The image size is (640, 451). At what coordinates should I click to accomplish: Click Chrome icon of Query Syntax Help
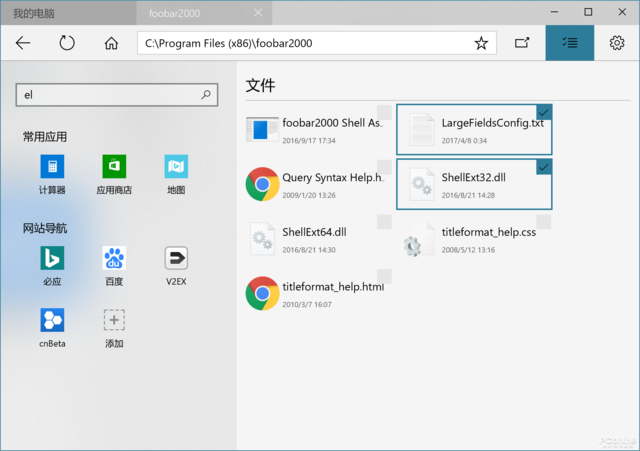(x=262, y=184)
